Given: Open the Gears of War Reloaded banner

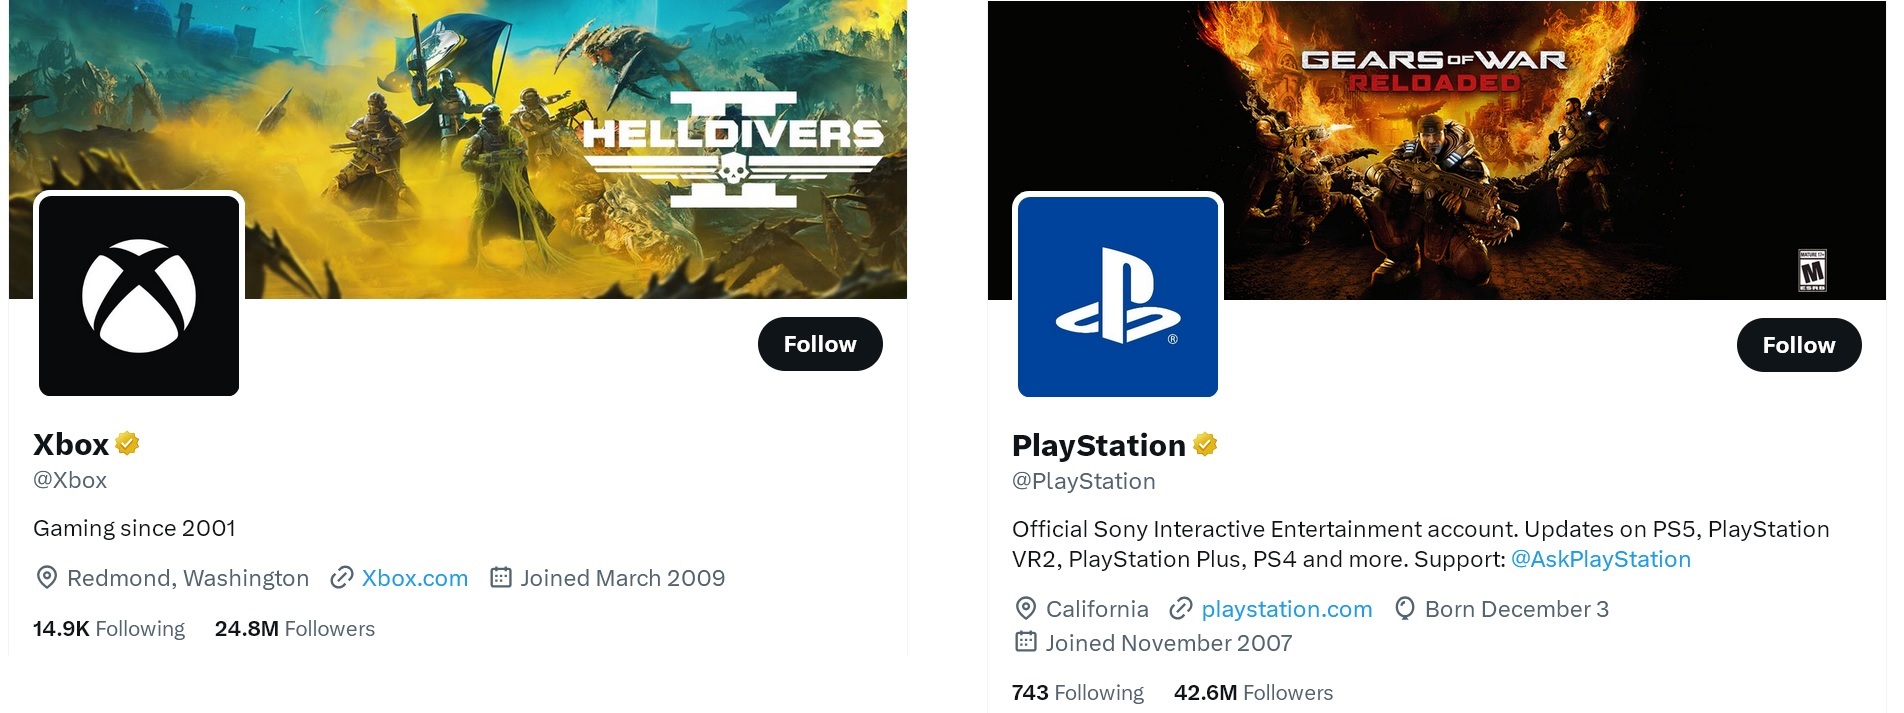Looking at the screenshot, I should [x=1500, y=150].
